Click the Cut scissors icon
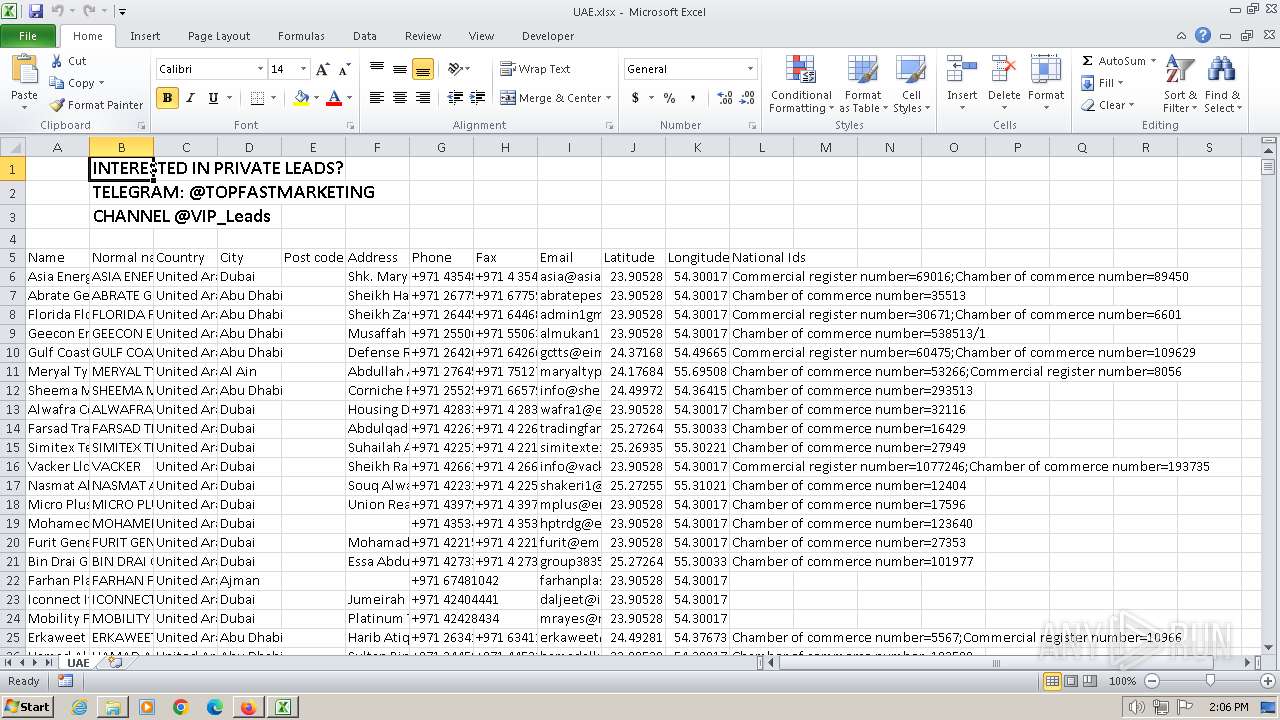Screen dimensions: 1280x720 click(57, 61)
